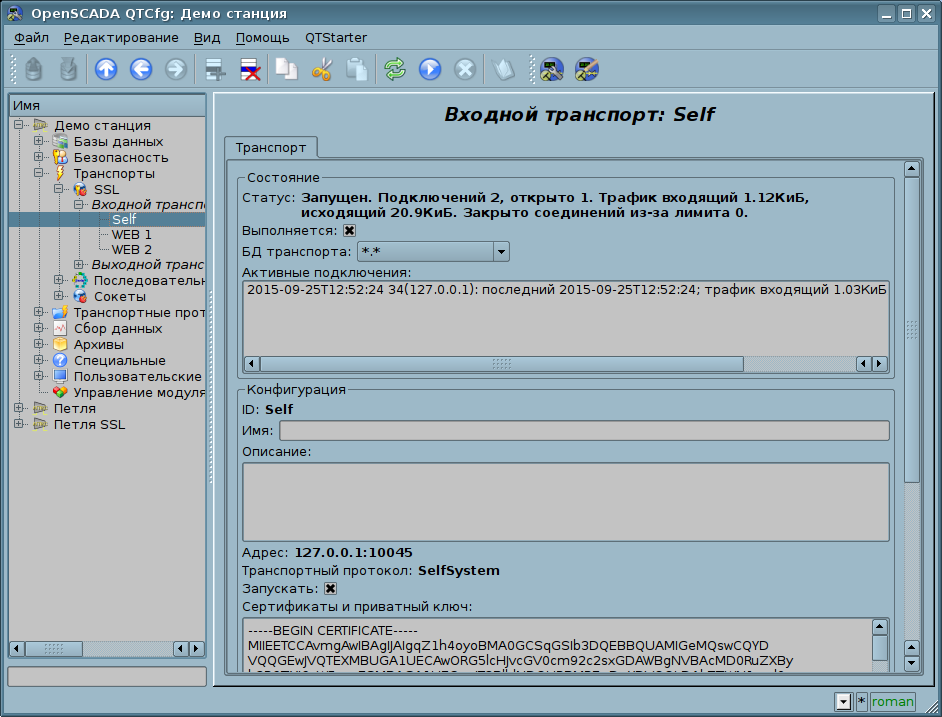Click the 'roman' user button in status bar

point(892,701)
